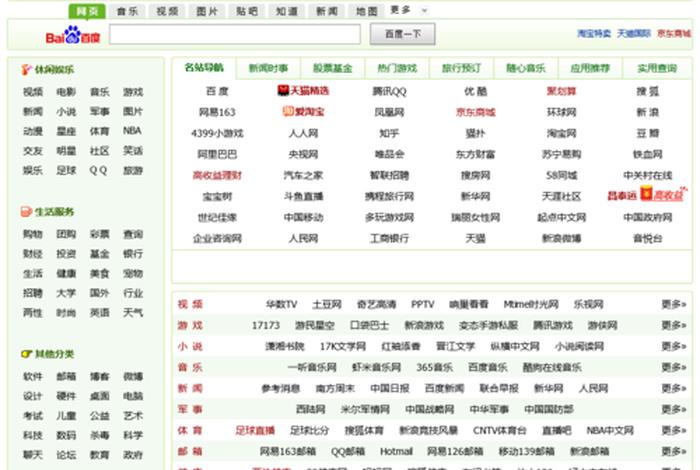Viewport: 700px width, 470px height.
Task: Select the 网页 search tab
Action: click(87, 11)
